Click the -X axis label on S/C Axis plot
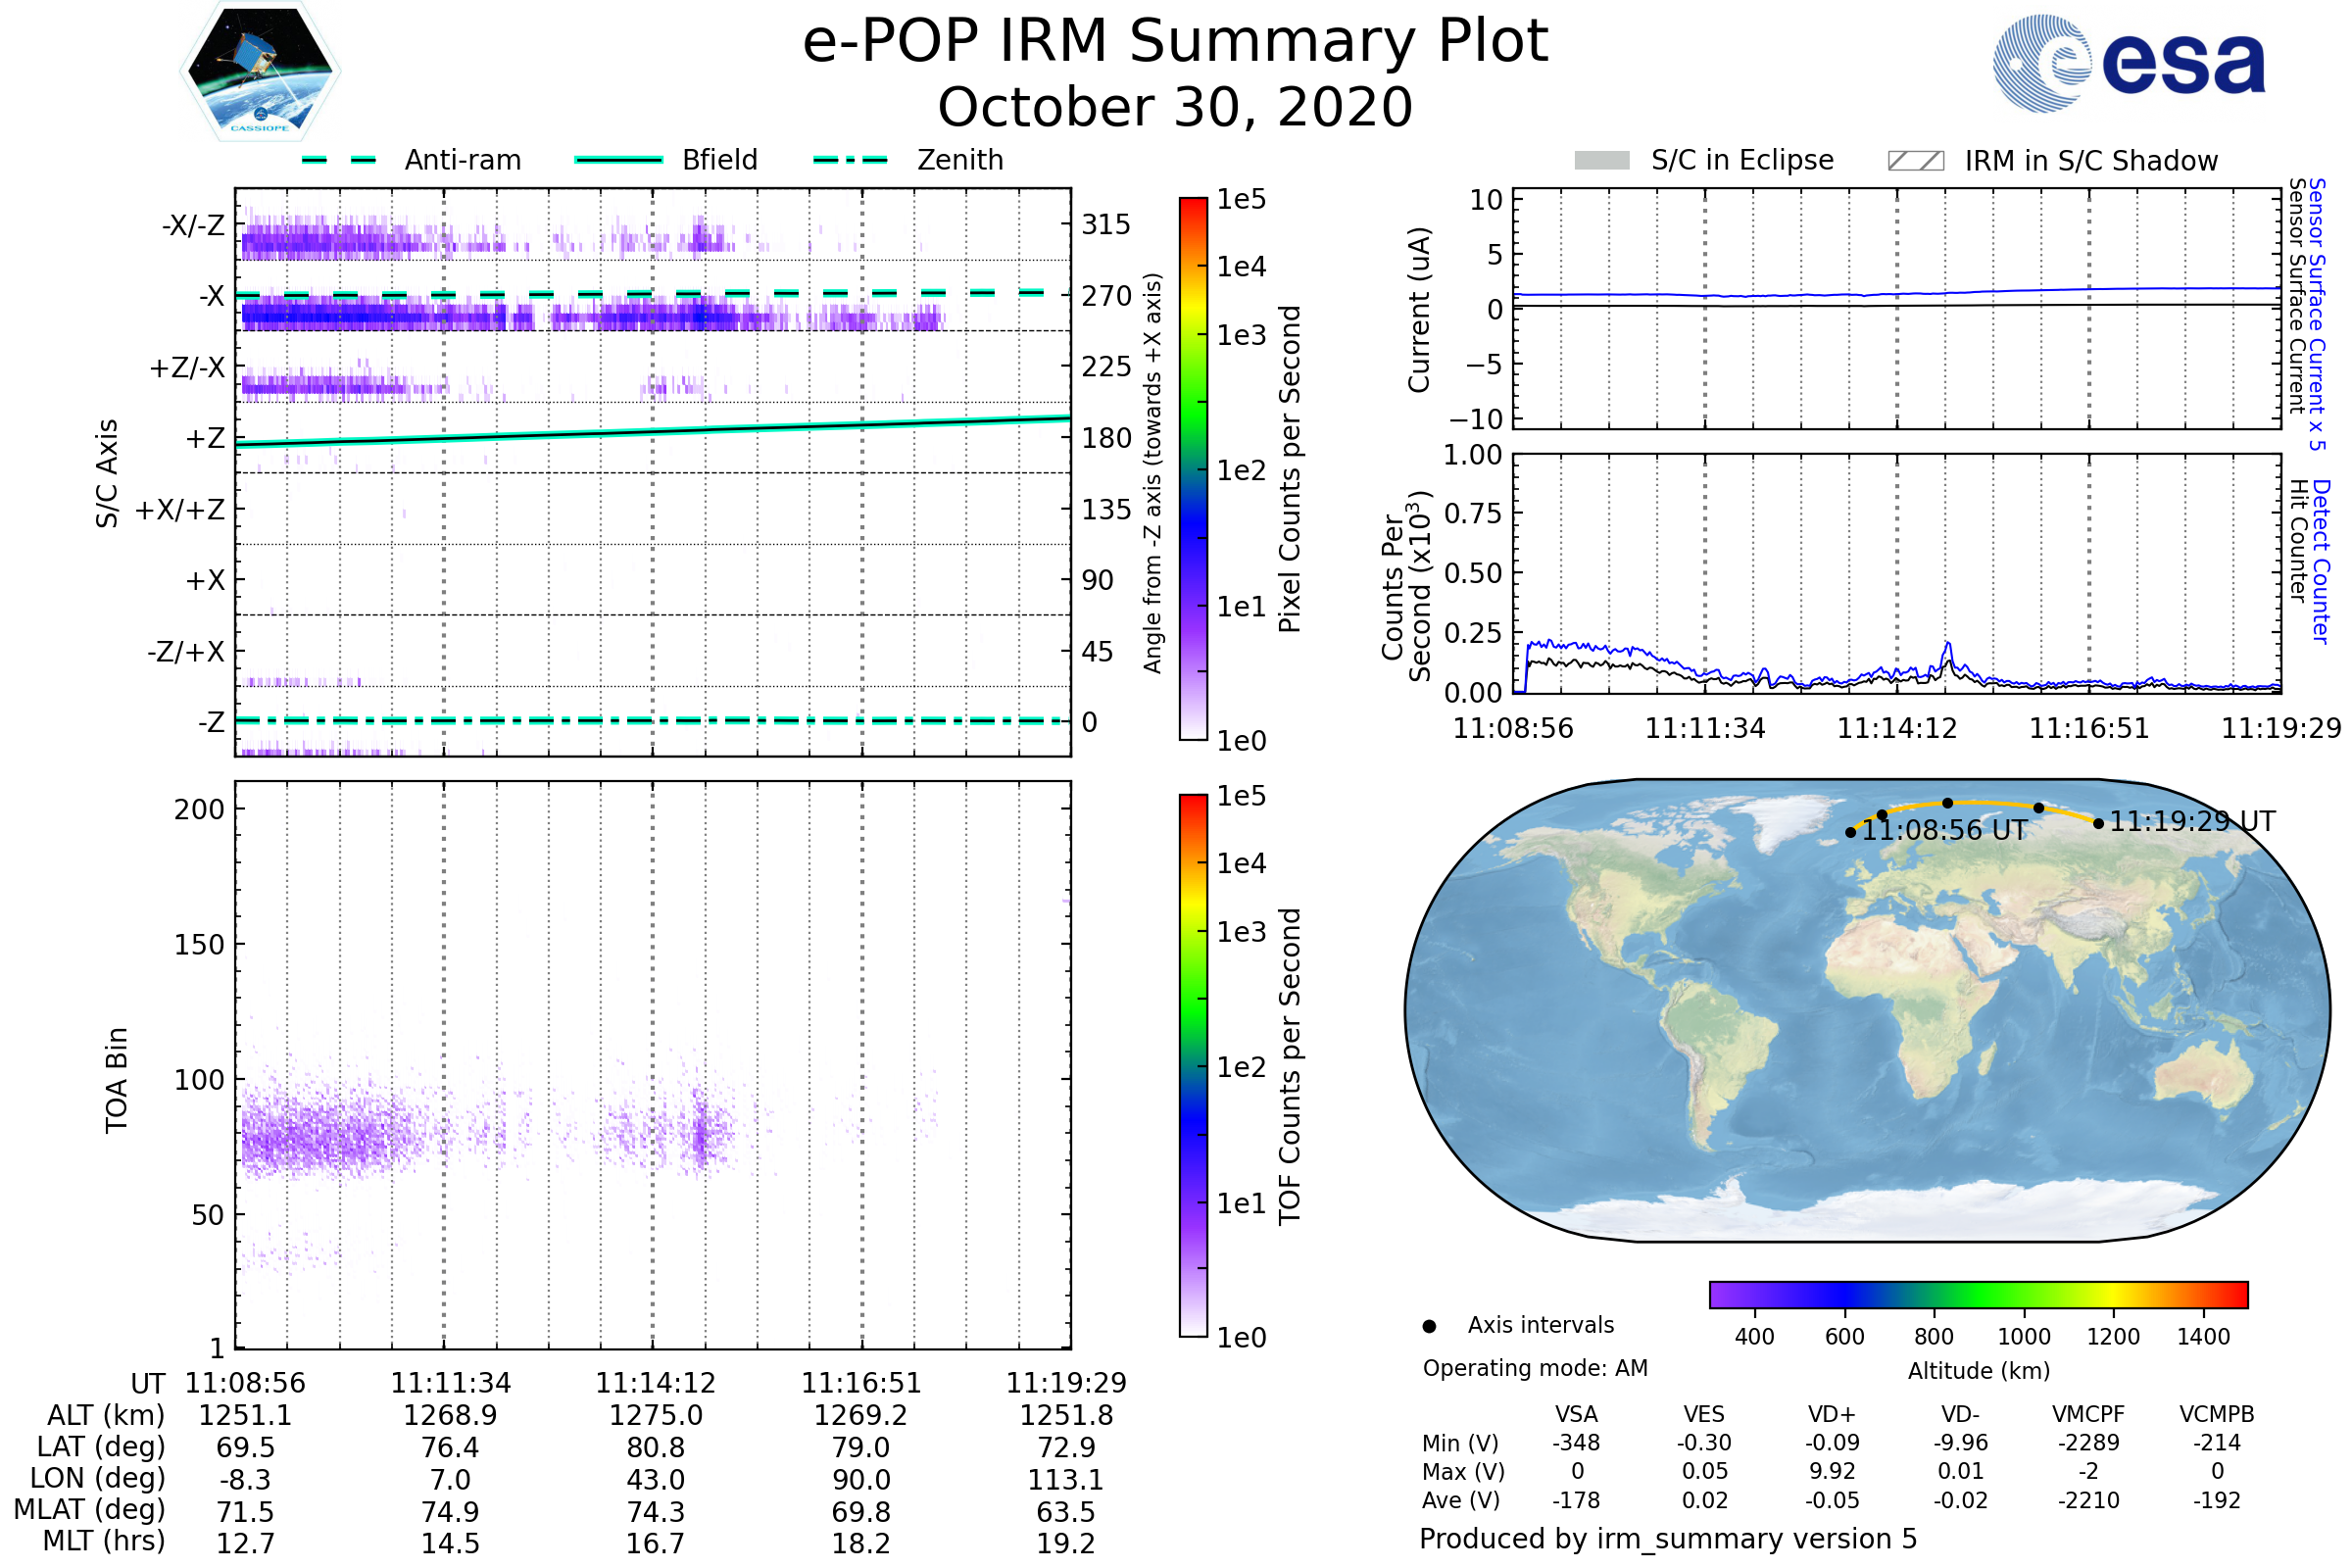 click(211, 296)
